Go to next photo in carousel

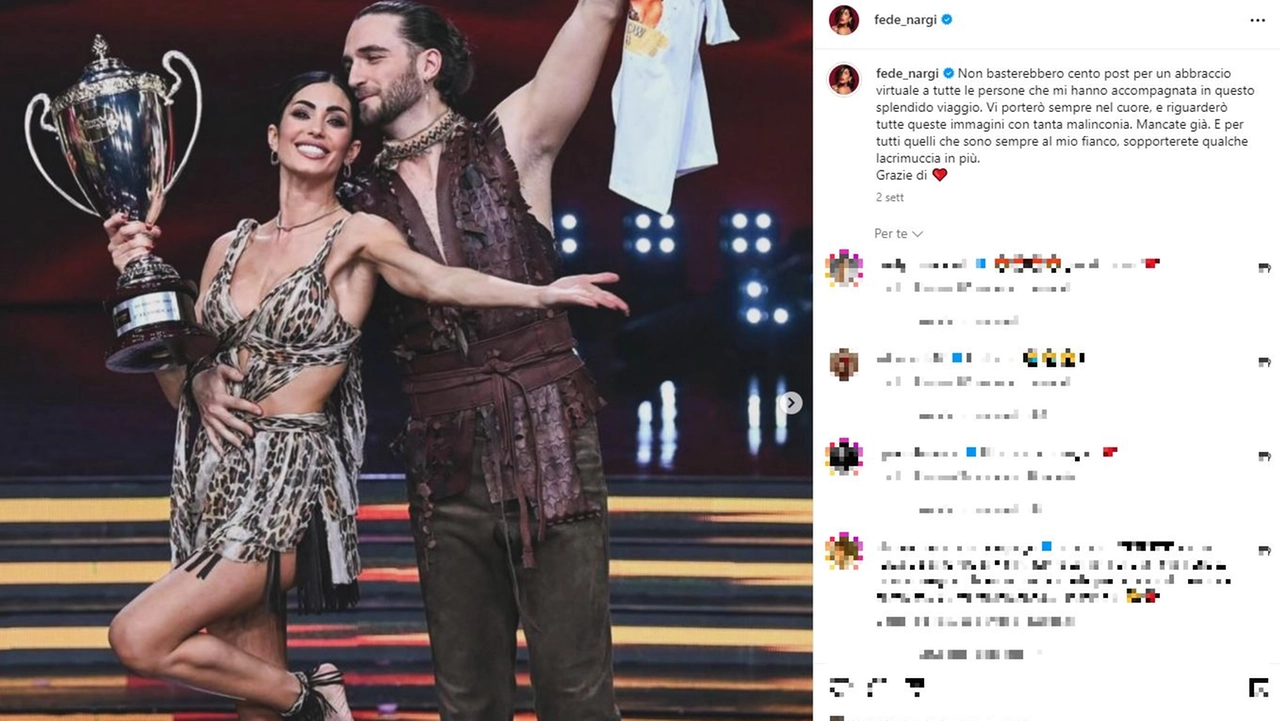[x=791, y=403]
